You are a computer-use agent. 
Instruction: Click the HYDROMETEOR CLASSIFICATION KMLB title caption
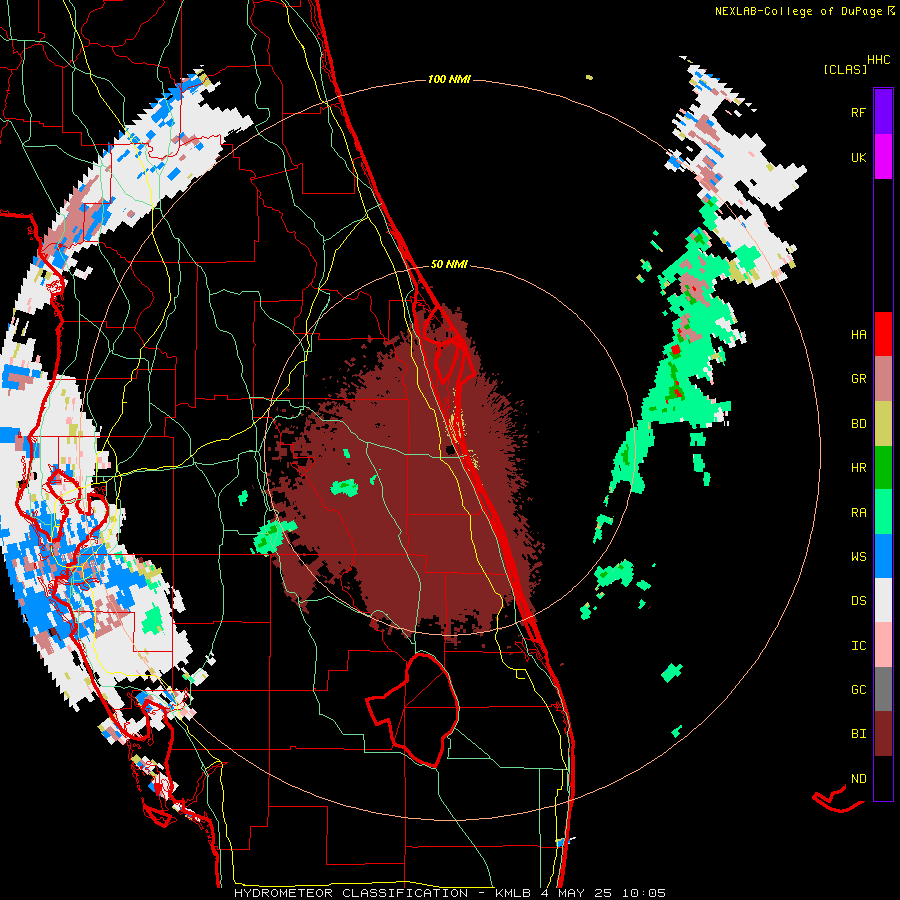coord(450,893)
